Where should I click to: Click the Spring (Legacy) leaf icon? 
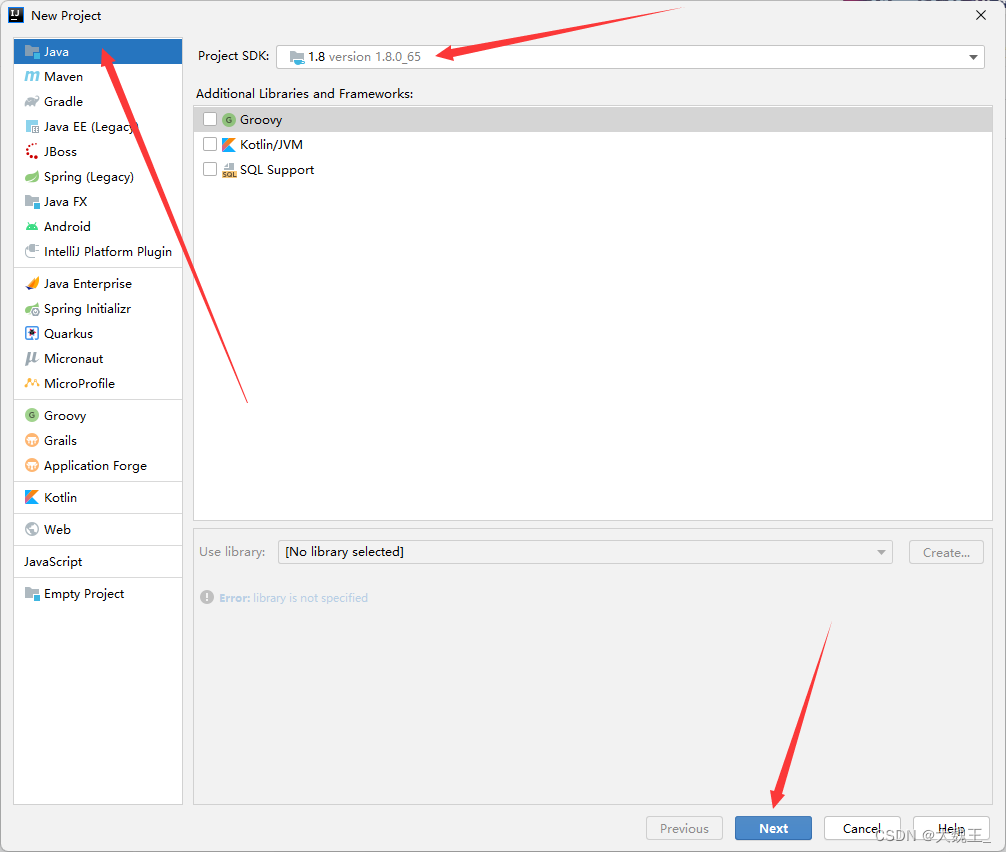point(32,176)
